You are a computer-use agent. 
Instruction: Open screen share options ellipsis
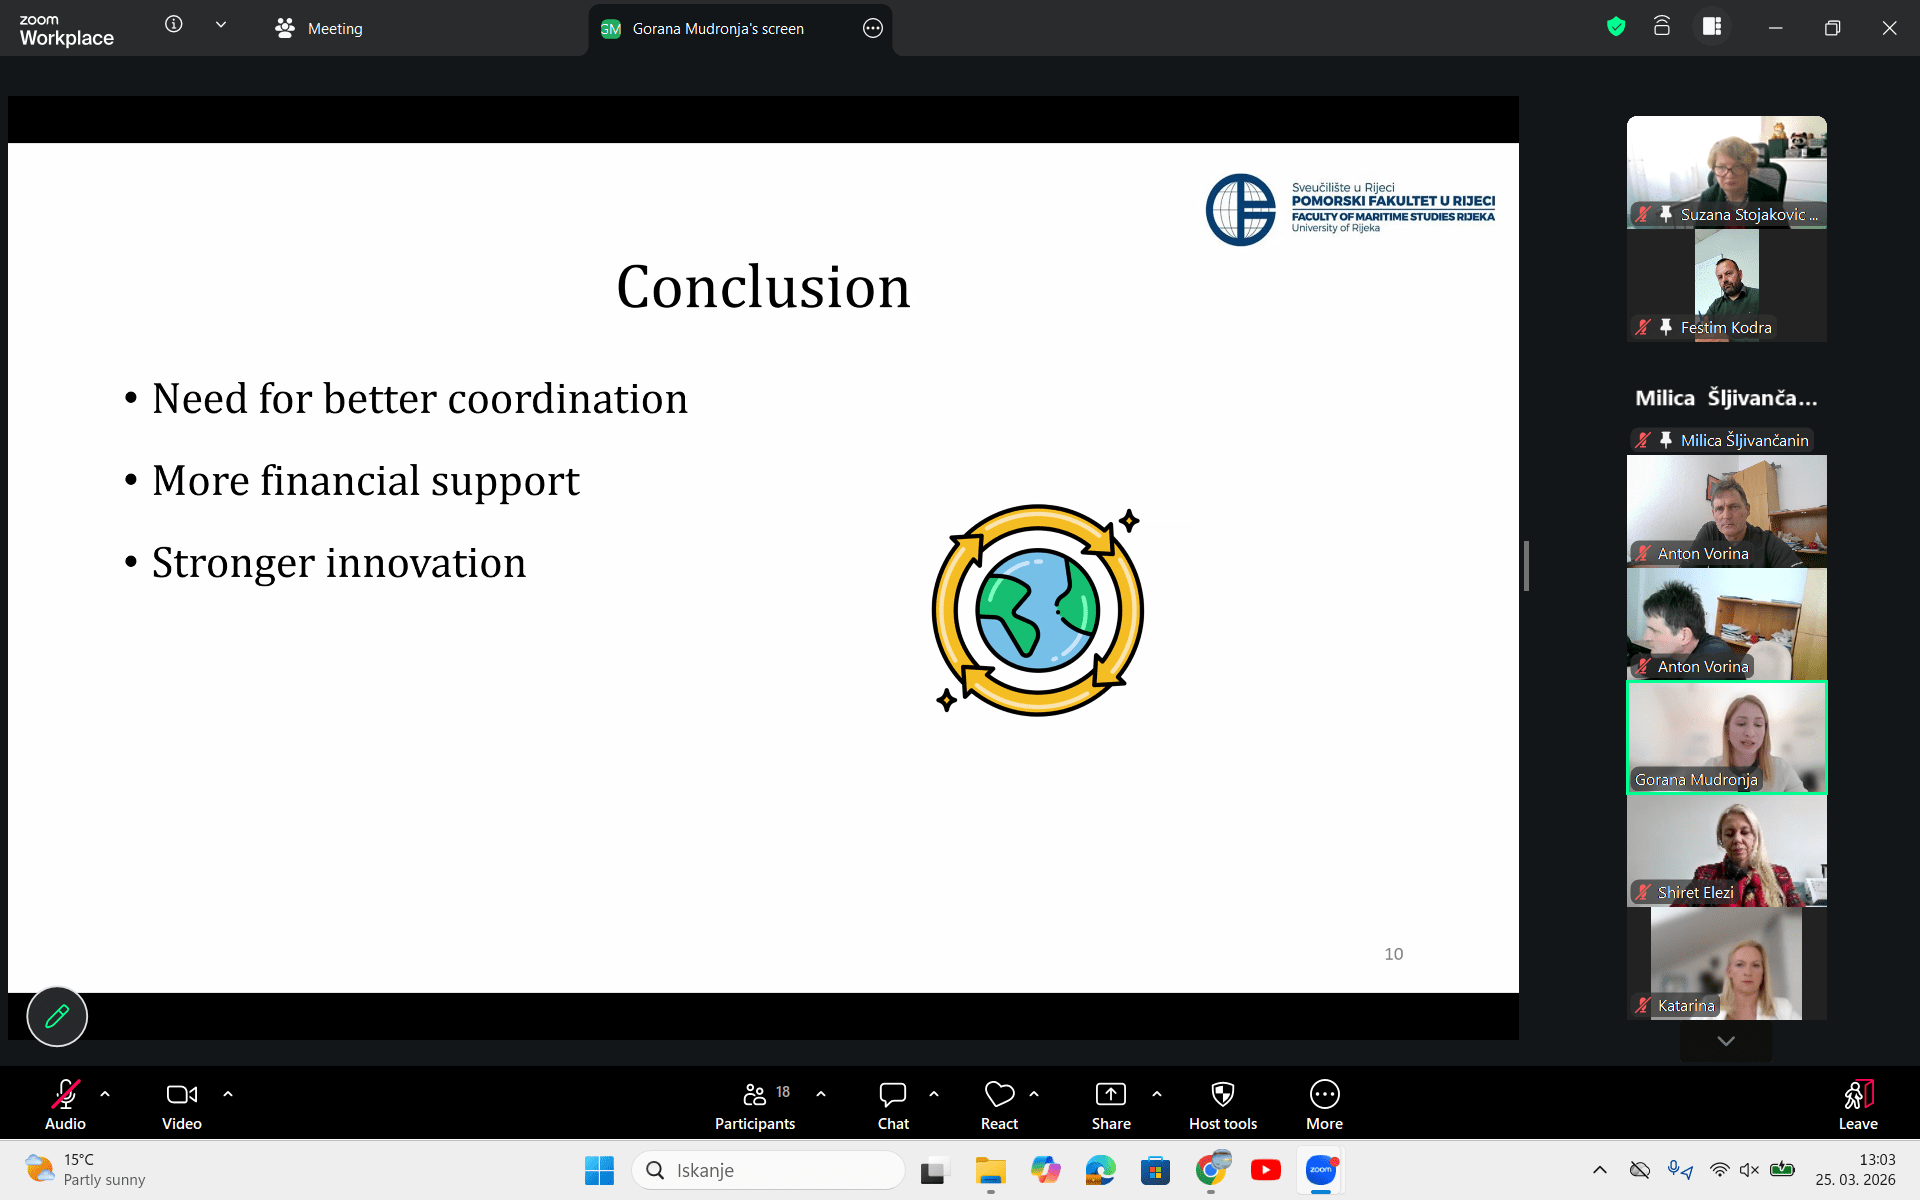[x=872, y=29]
